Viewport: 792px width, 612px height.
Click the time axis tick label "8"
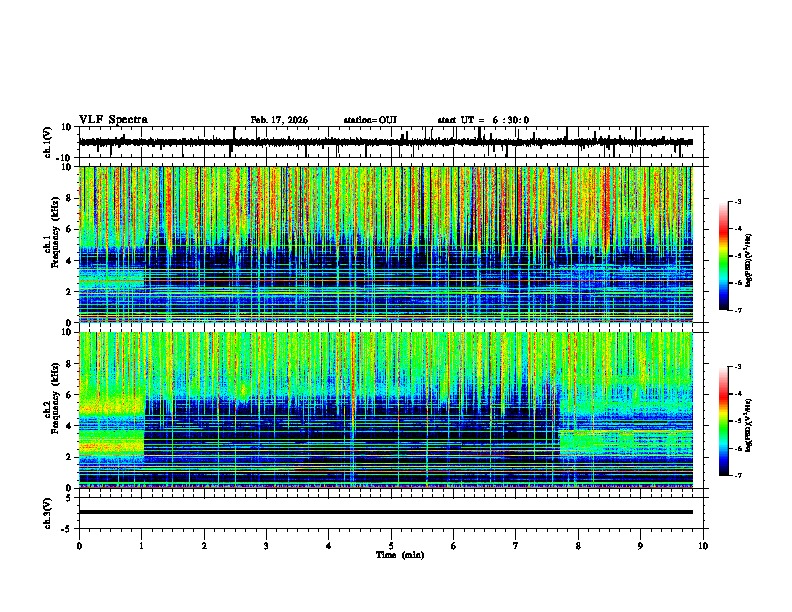click(x=578, y=546)
